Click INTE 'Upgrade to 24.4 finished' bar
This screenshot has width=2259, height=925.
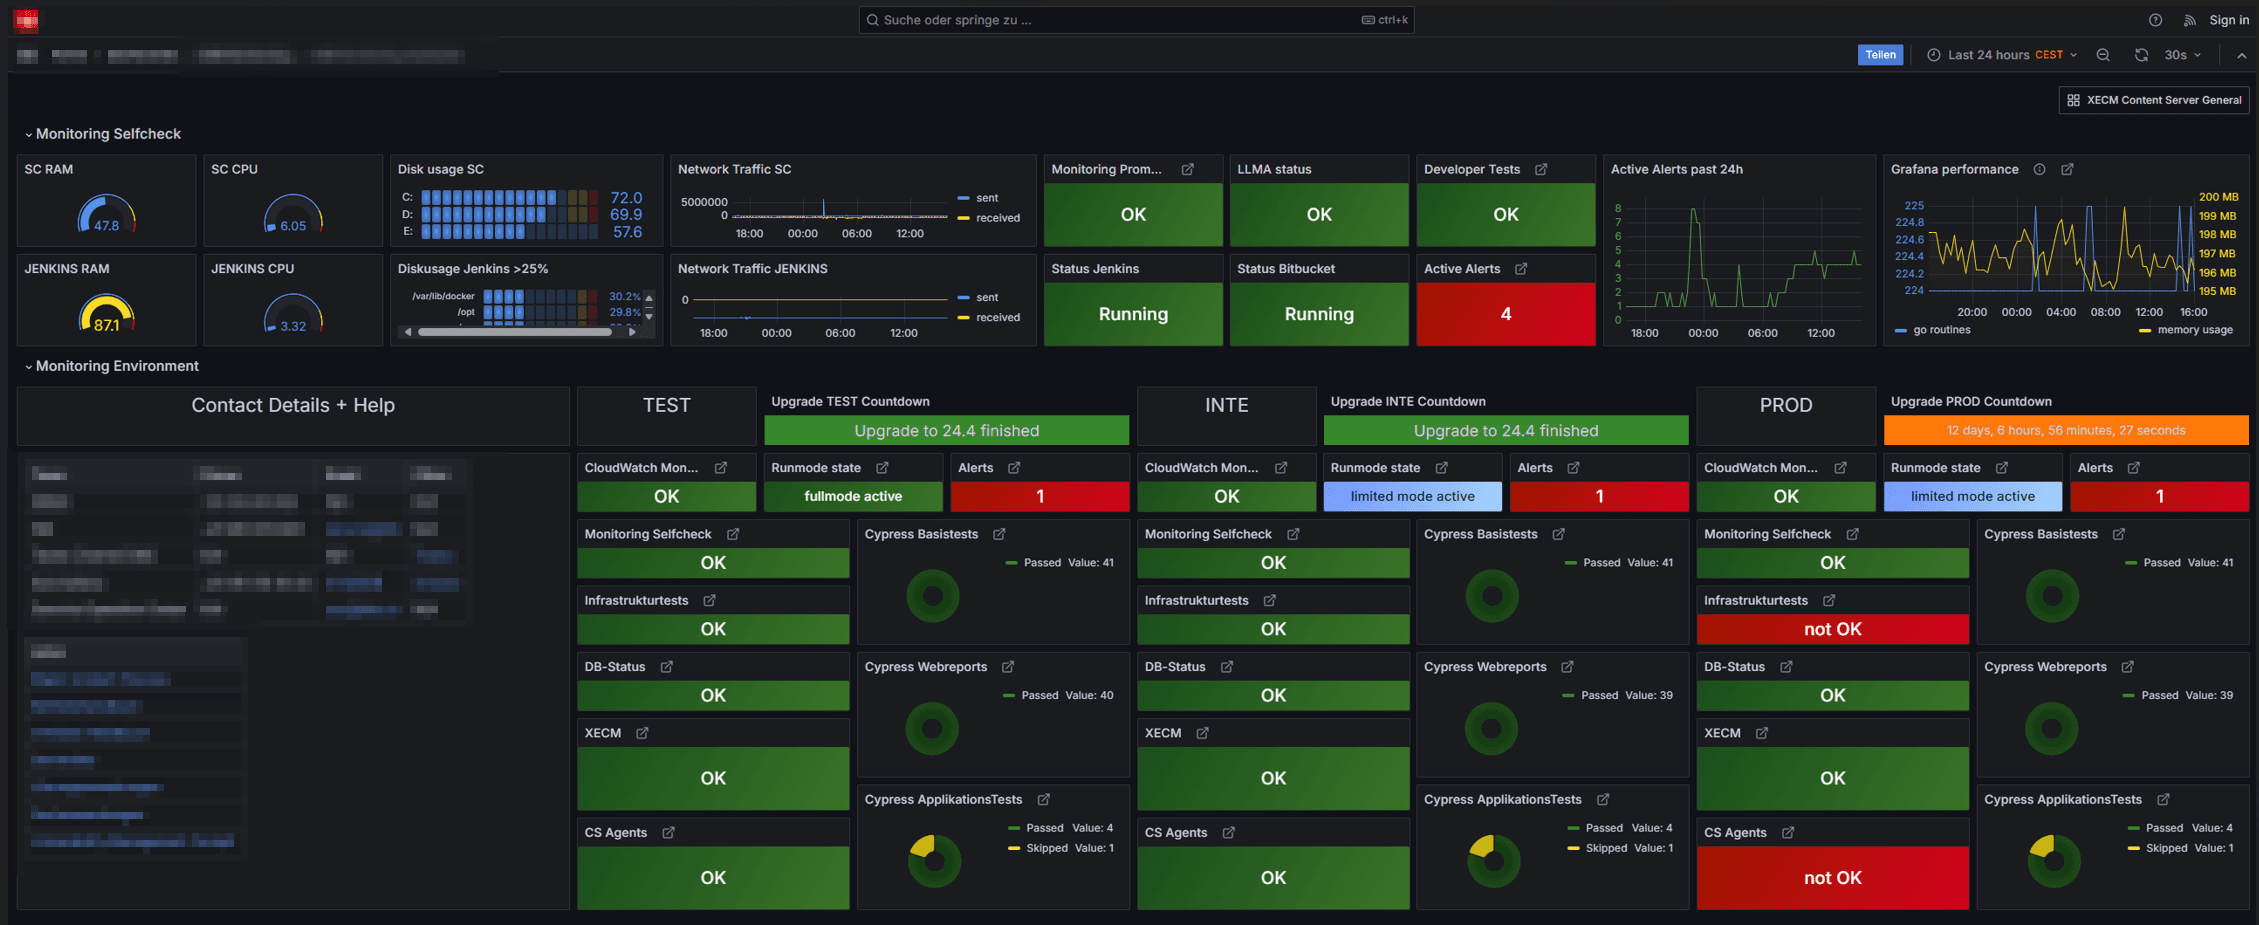pyautogui.click(x=1506, y=430)
